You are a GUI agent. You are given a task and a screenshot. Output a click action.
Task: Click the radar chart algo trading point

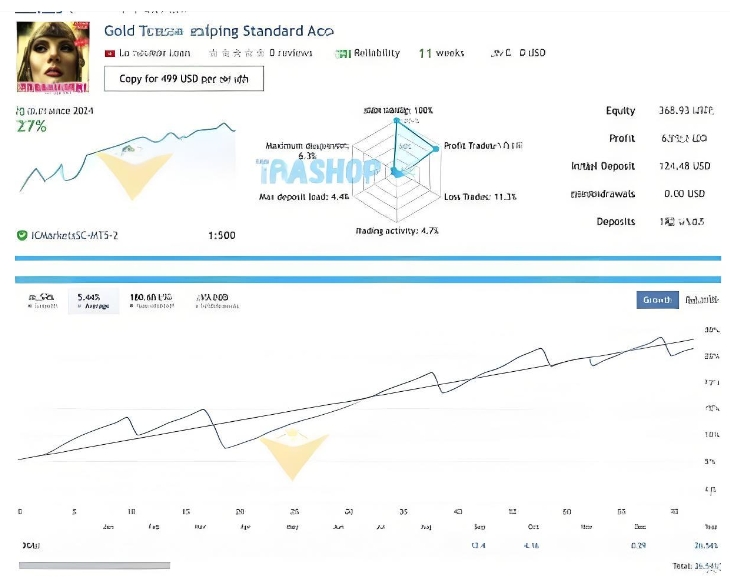pyautogui.click(x=395, y=119)
